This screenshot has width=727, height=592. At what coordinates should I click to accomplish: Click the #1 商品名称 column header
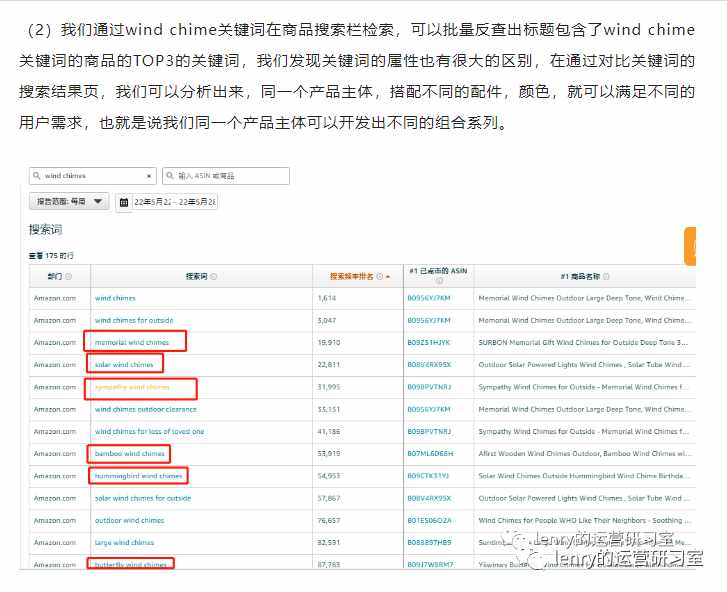[x=580, y=276]
